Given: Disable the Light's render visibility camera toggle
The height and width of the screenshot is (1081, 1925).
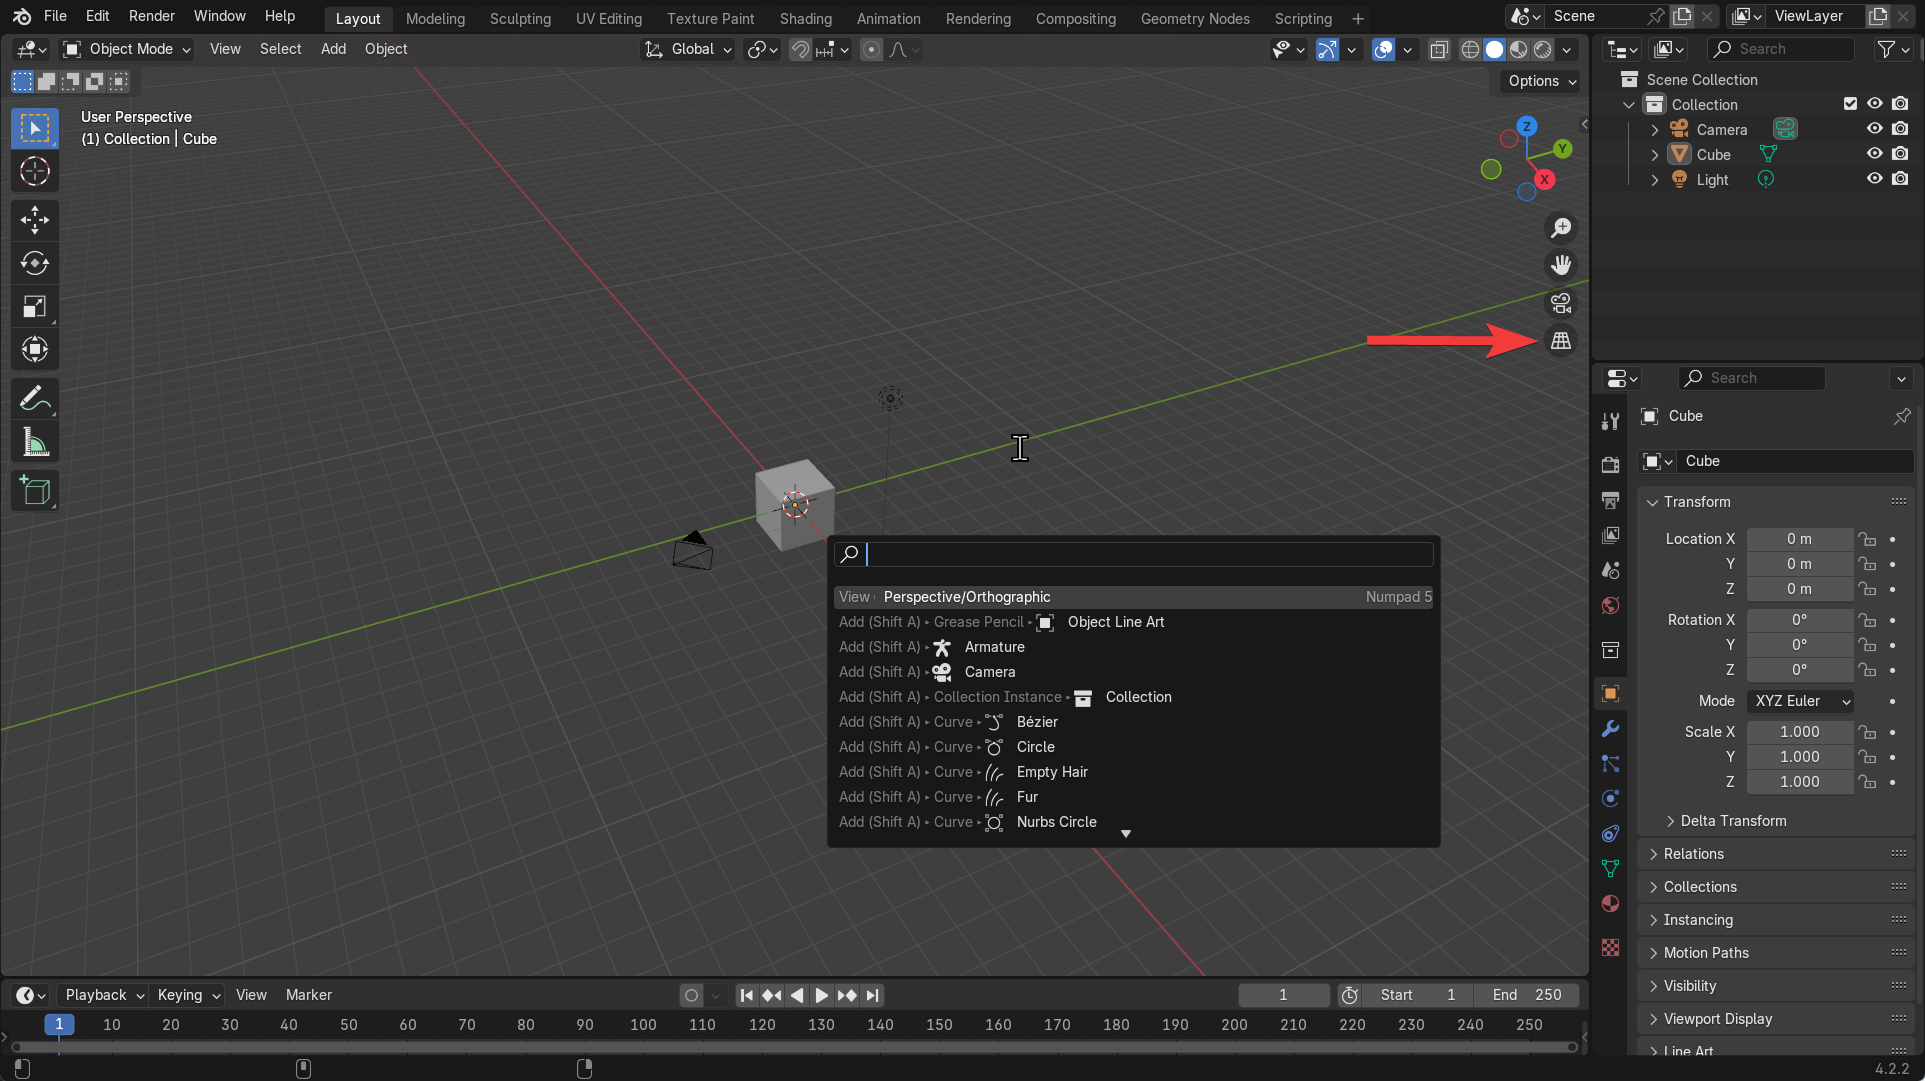Looking at the screenshot, I should tap(1900, 178).
